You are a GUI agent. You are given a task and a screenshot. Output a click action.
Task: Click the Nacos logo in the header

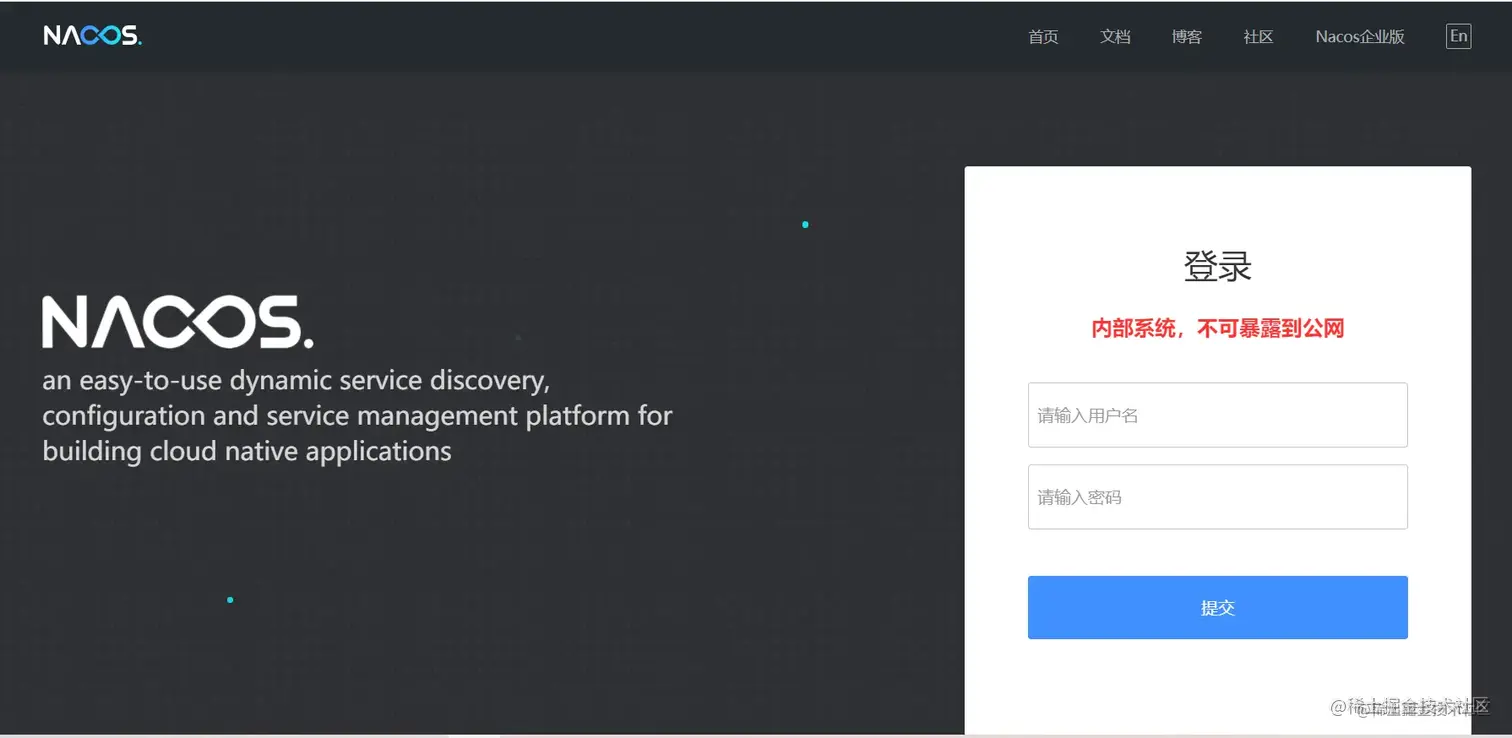tap(93, 36)
